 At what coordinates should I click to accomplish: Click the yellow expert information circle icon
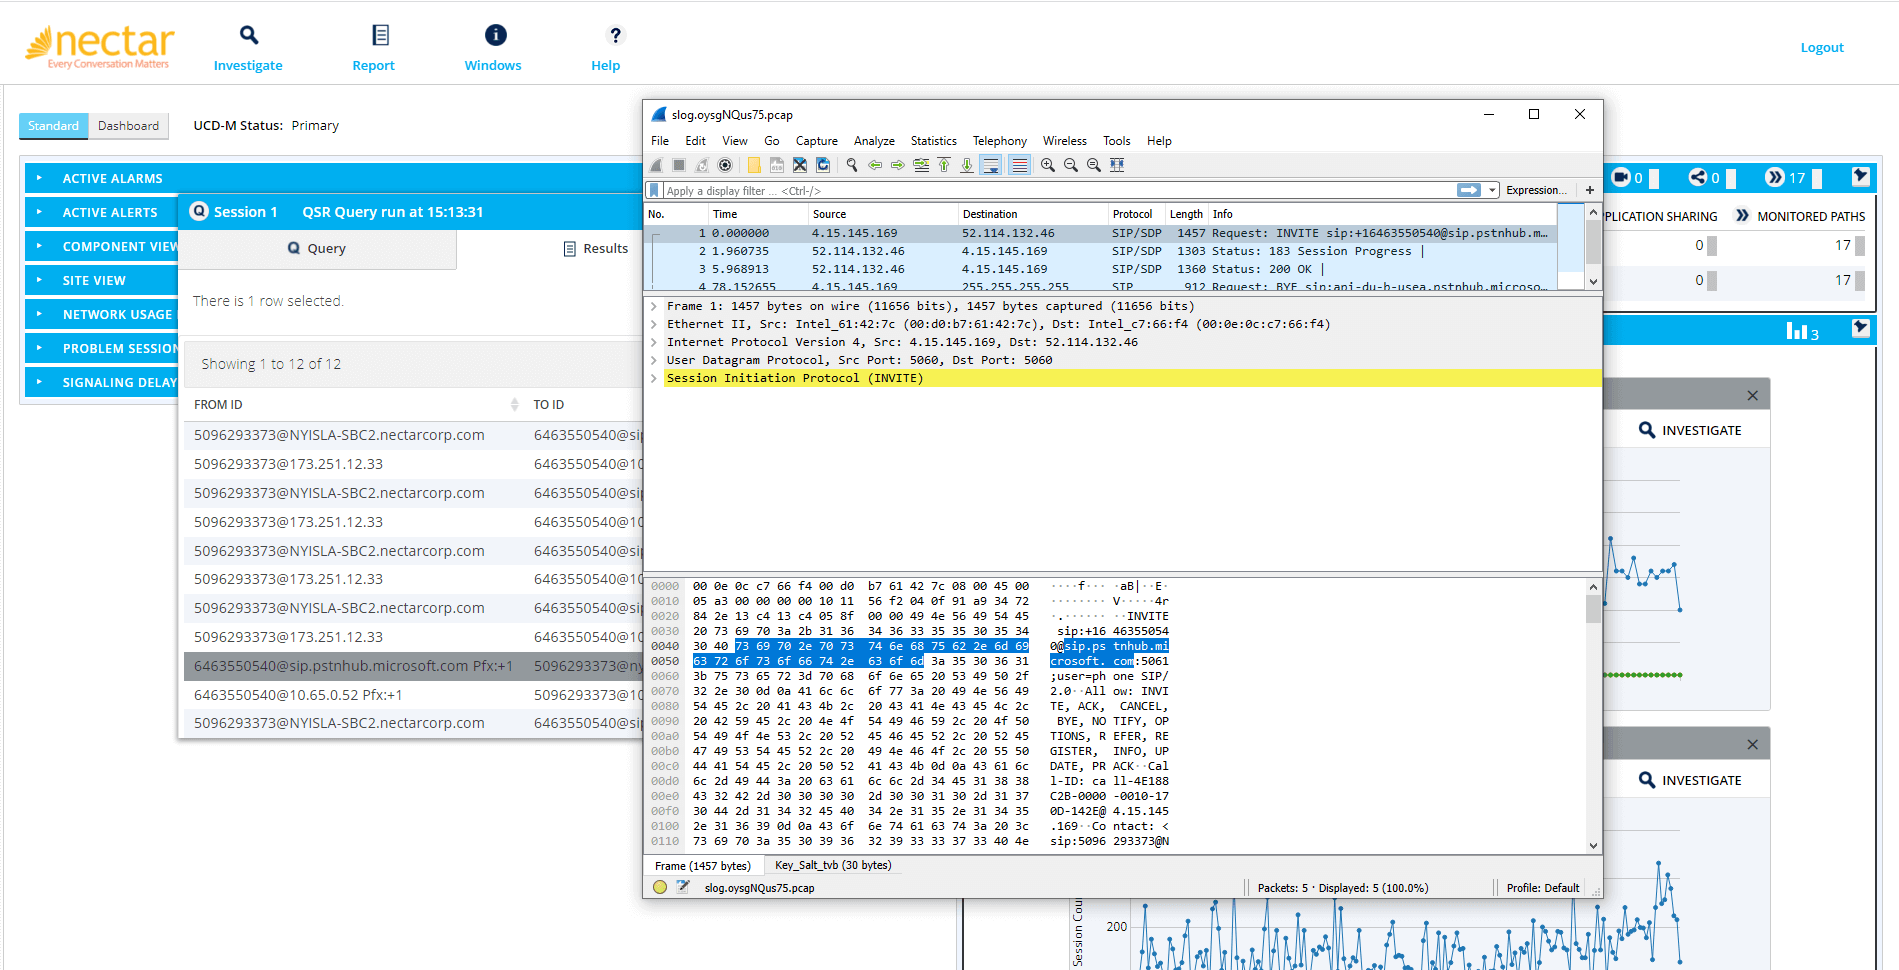pos(659,887)
